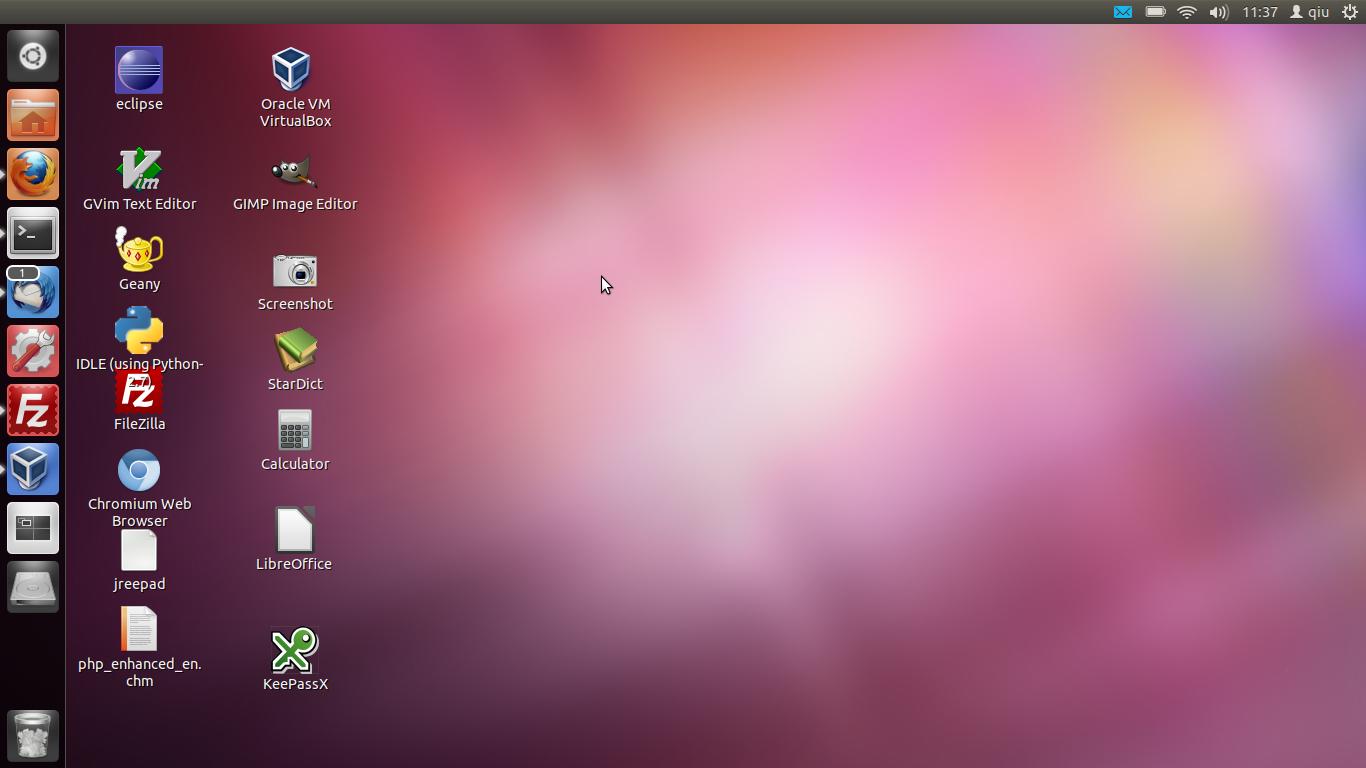Open Thunderbird mail in the launcher
Screen dimensions: 1366x768
[x=33, y=292]
